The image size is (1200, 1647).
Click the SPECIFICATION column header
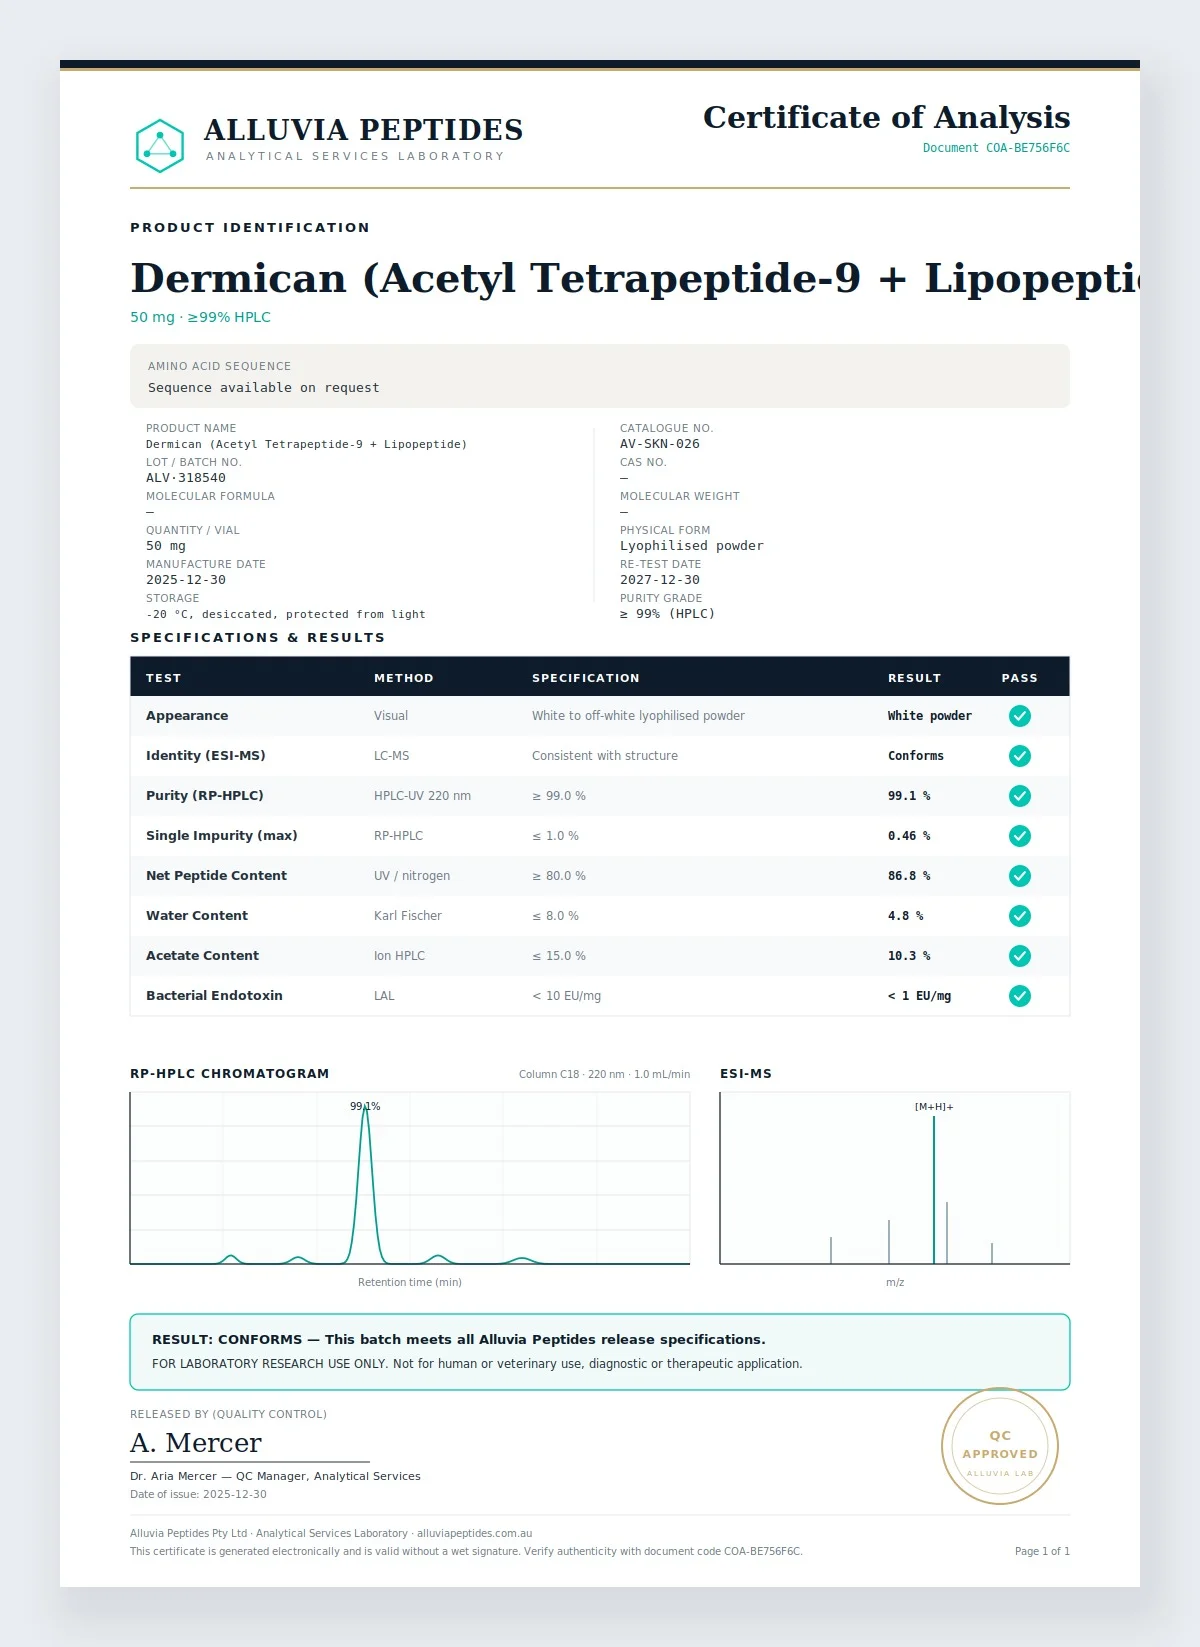(x=586, y=678)
